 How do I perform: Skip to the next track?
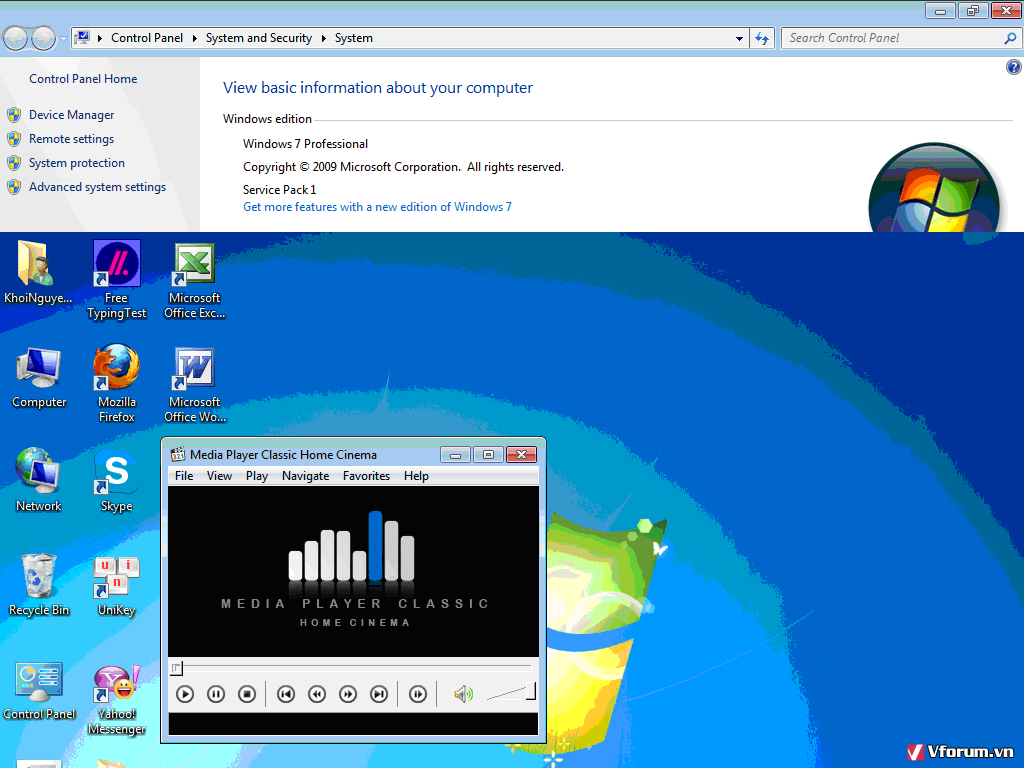[379, 694]
